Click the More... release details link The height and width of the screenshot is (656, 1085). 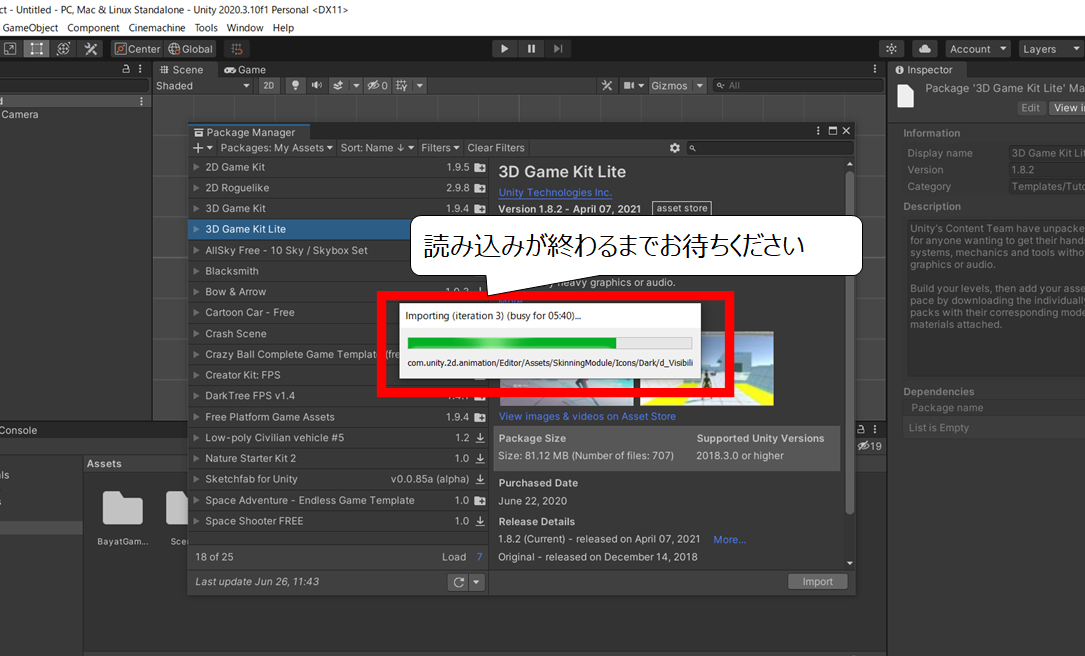(x=729, y=540)
